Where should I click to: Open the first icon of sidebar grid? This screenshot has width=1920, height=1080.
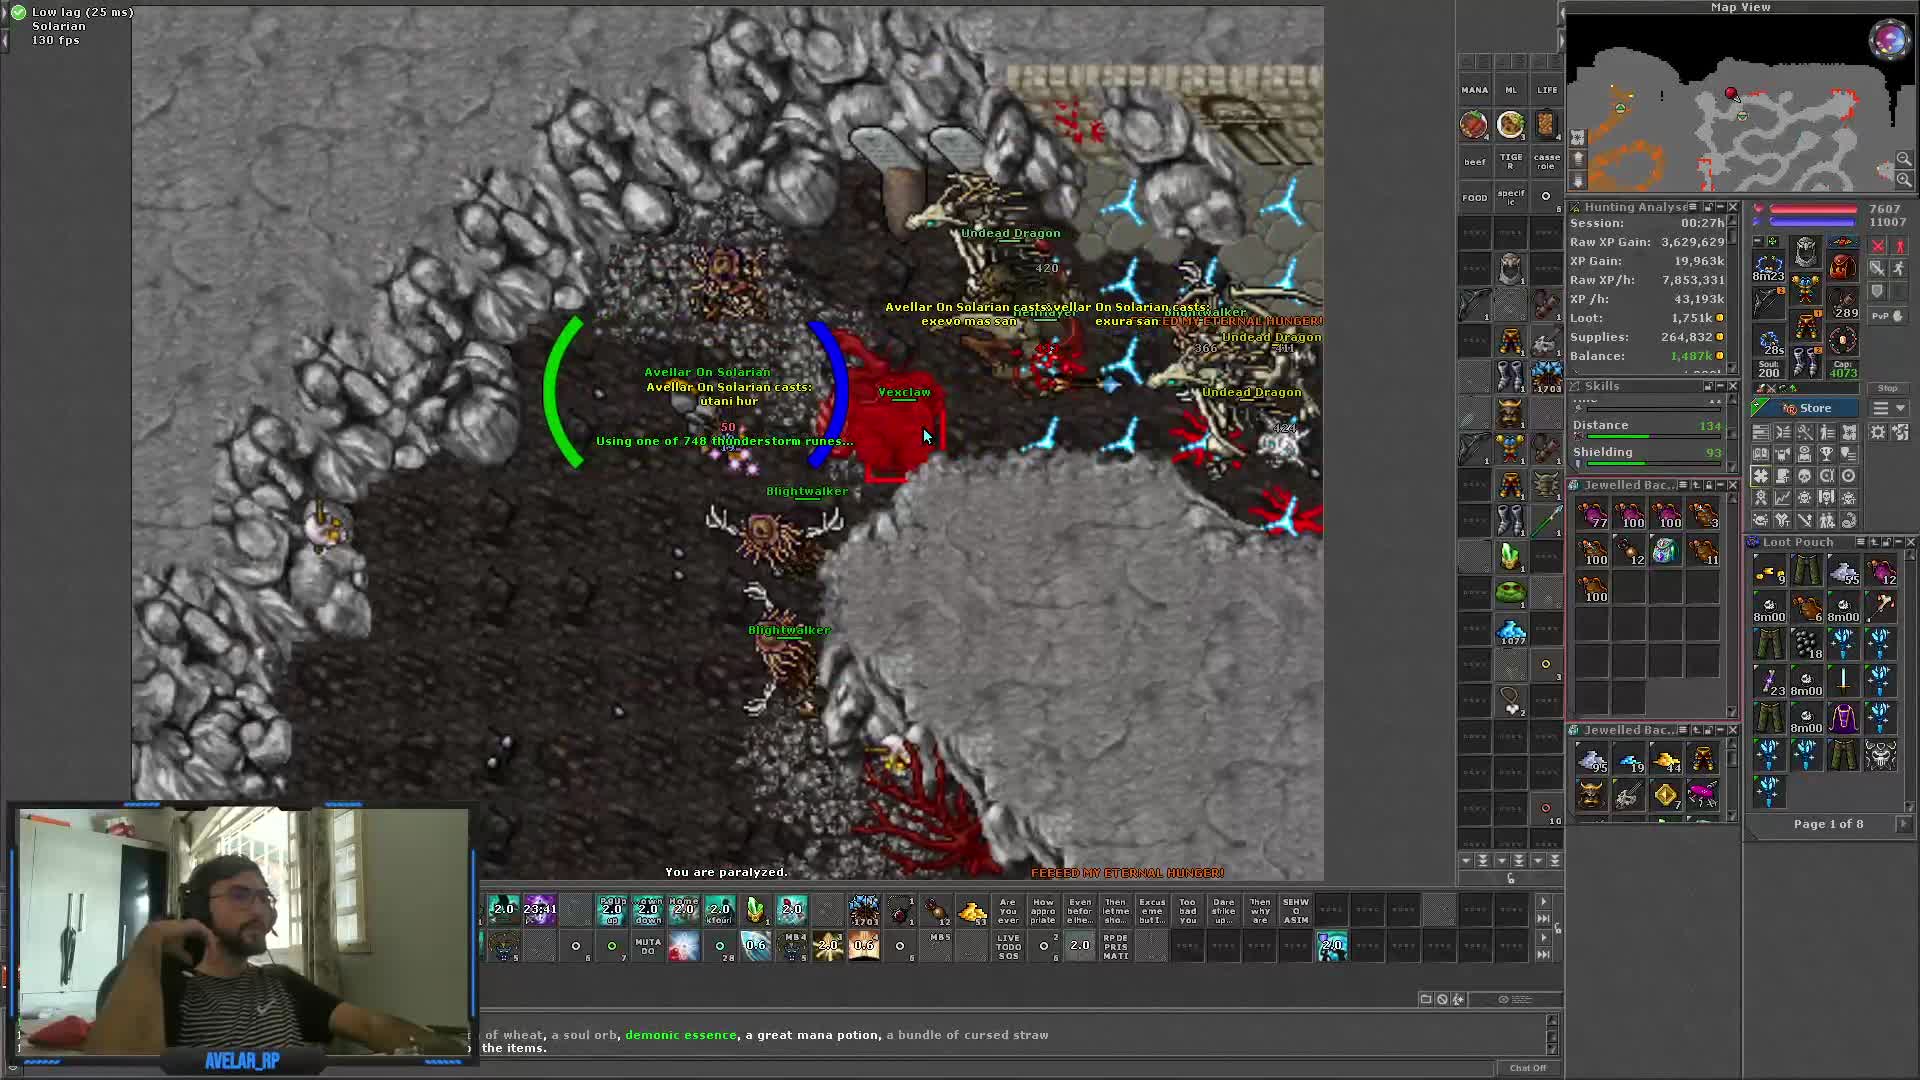click(x=1761, y=432)
